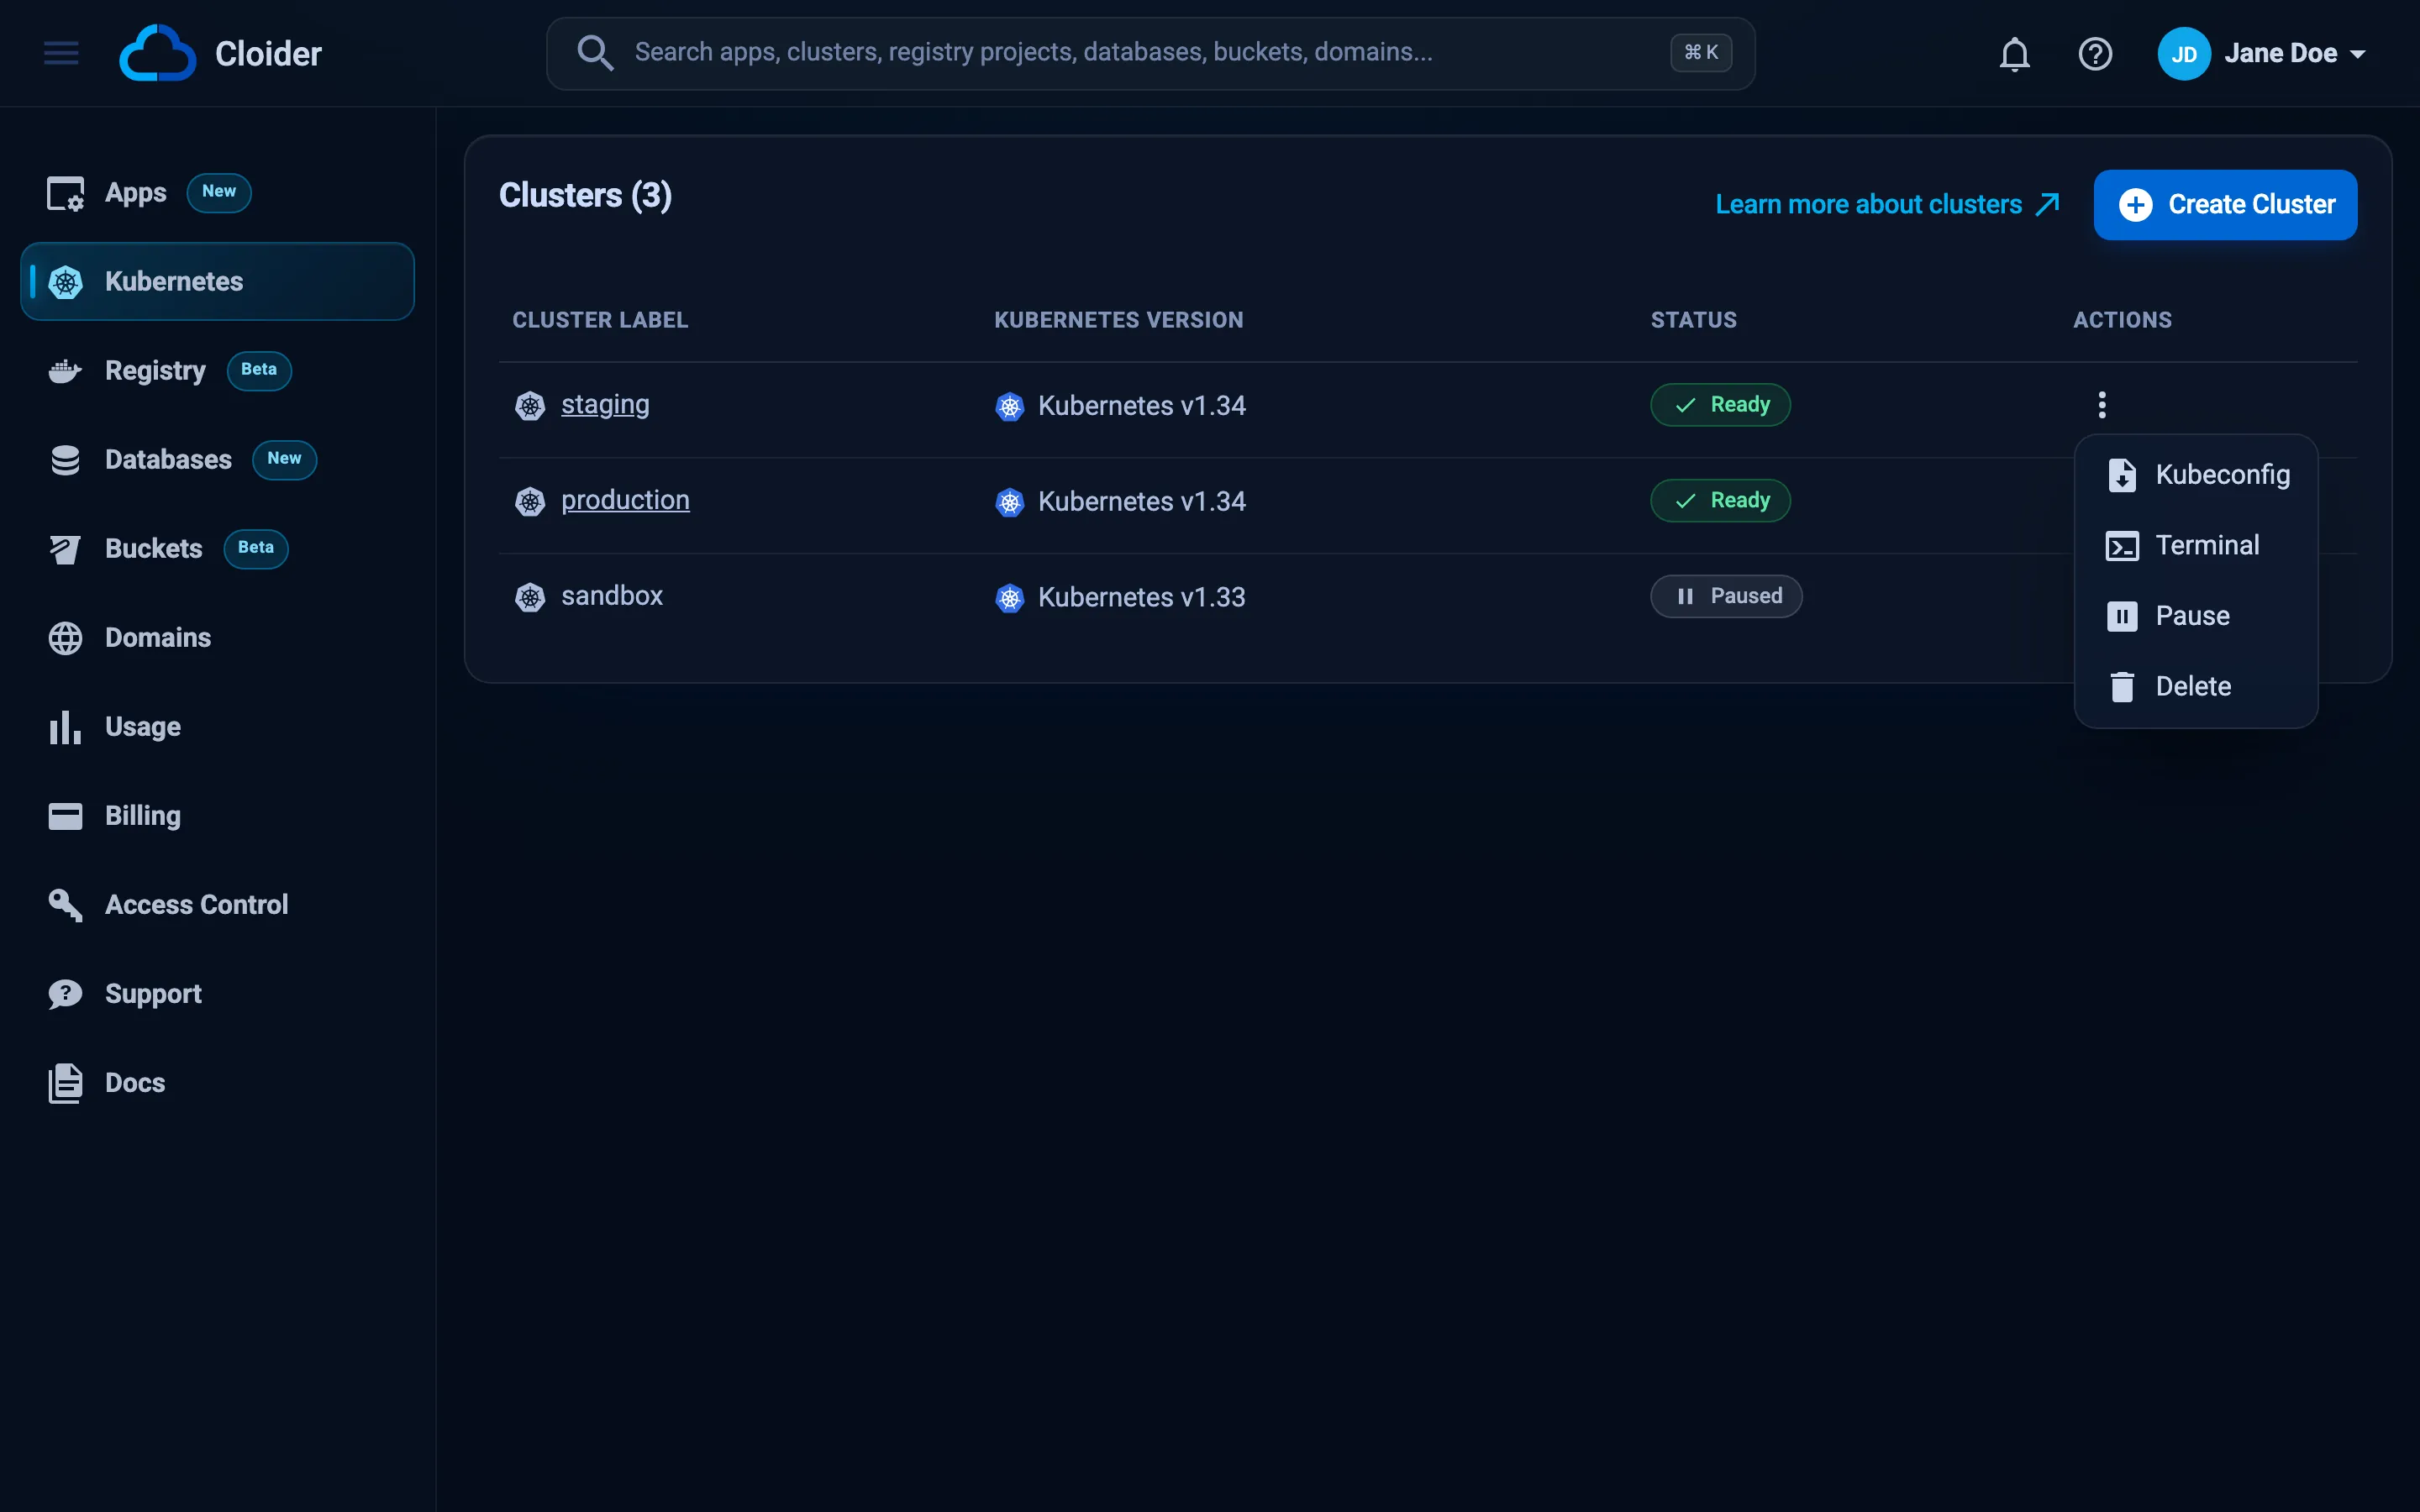This screenshot has height=1512, width=2420.
Task: Choose Kubeconfig from the actions menu
Action: (x=2196, y=474)
